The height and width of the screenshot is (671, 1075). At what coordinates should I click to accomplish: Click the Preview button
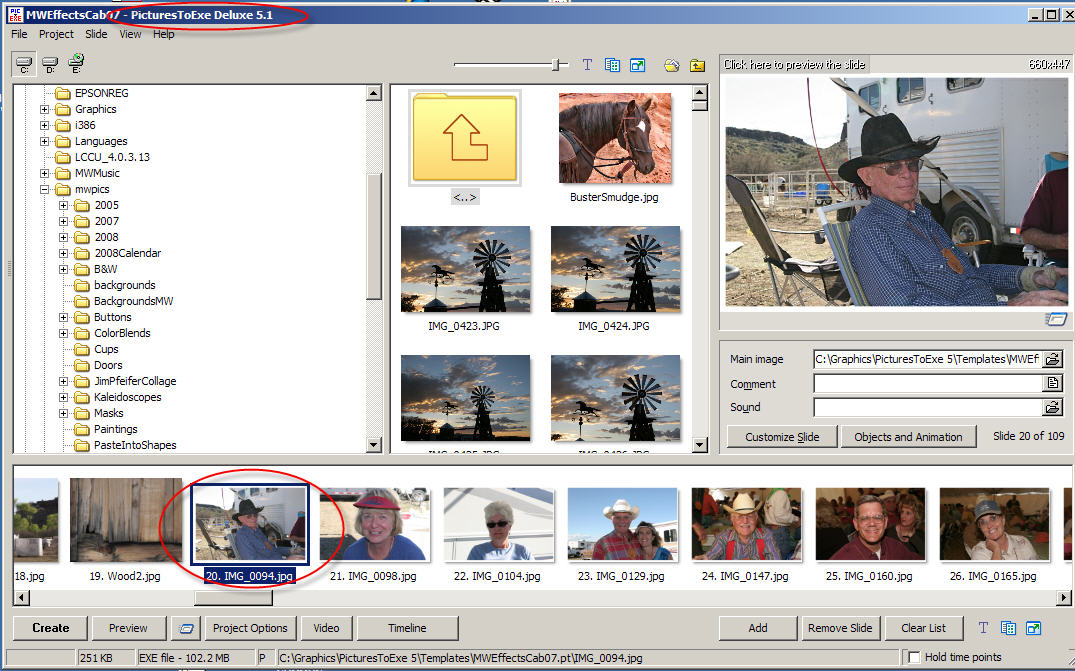[128, 628]
